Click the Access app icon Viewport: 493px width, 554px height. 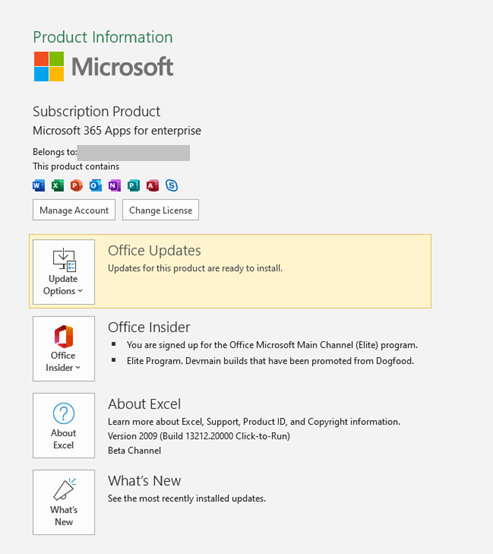pyautogui.click(x=153, y=185)
